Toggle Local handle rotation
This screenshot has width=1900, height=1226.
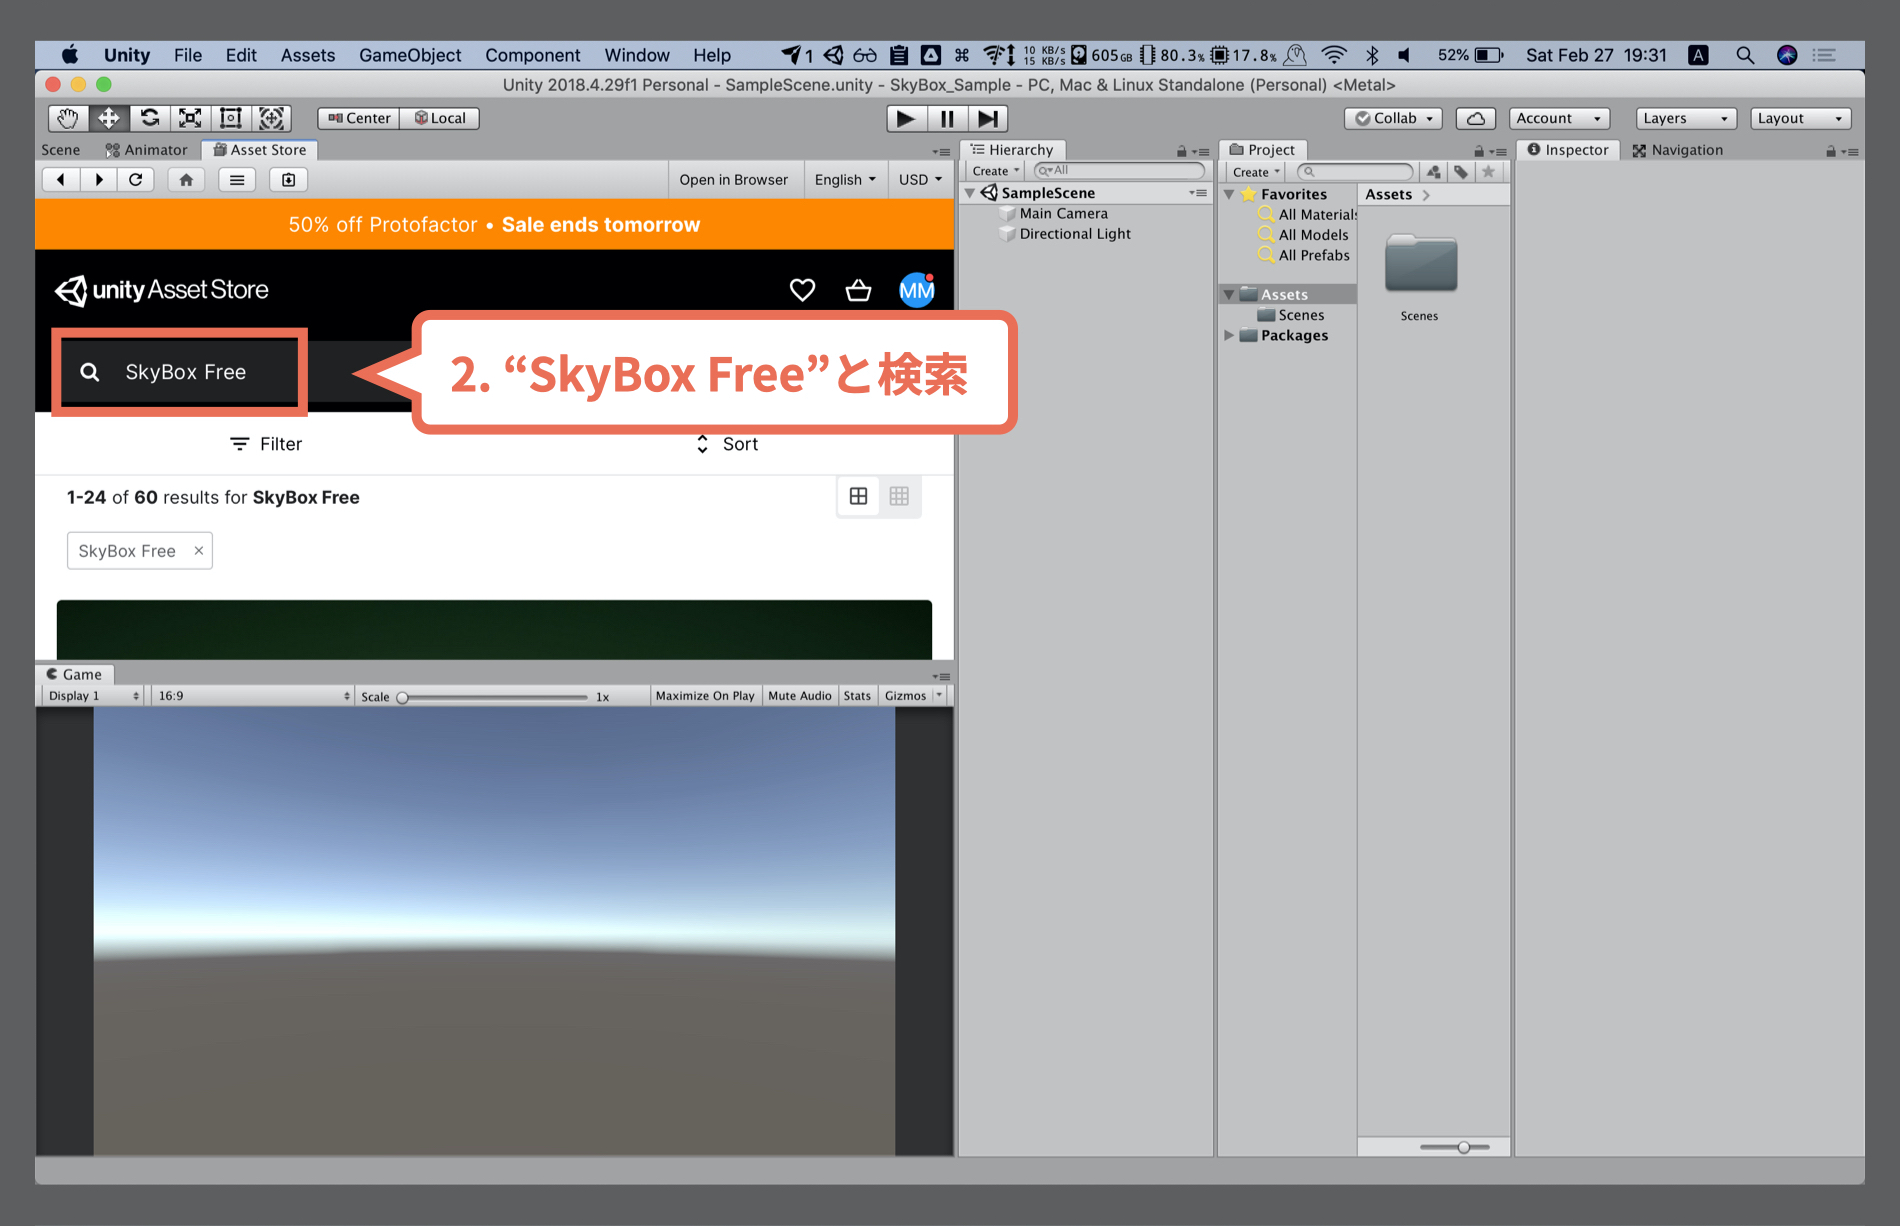point(440,118)
